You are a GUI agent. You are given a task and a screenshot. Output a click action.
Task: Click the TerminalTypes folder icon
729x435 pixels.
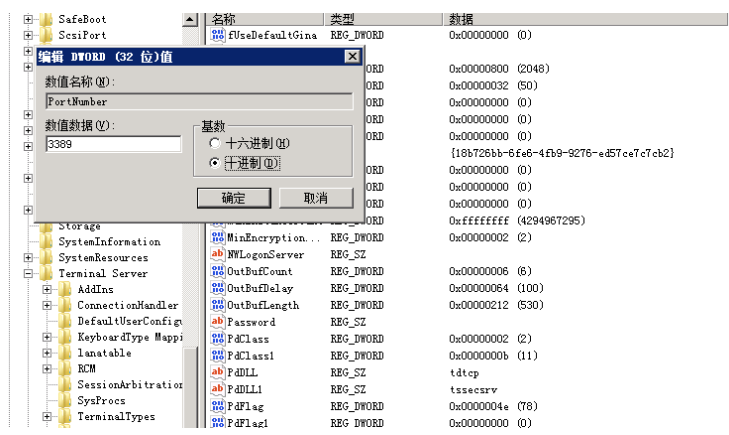65,416
